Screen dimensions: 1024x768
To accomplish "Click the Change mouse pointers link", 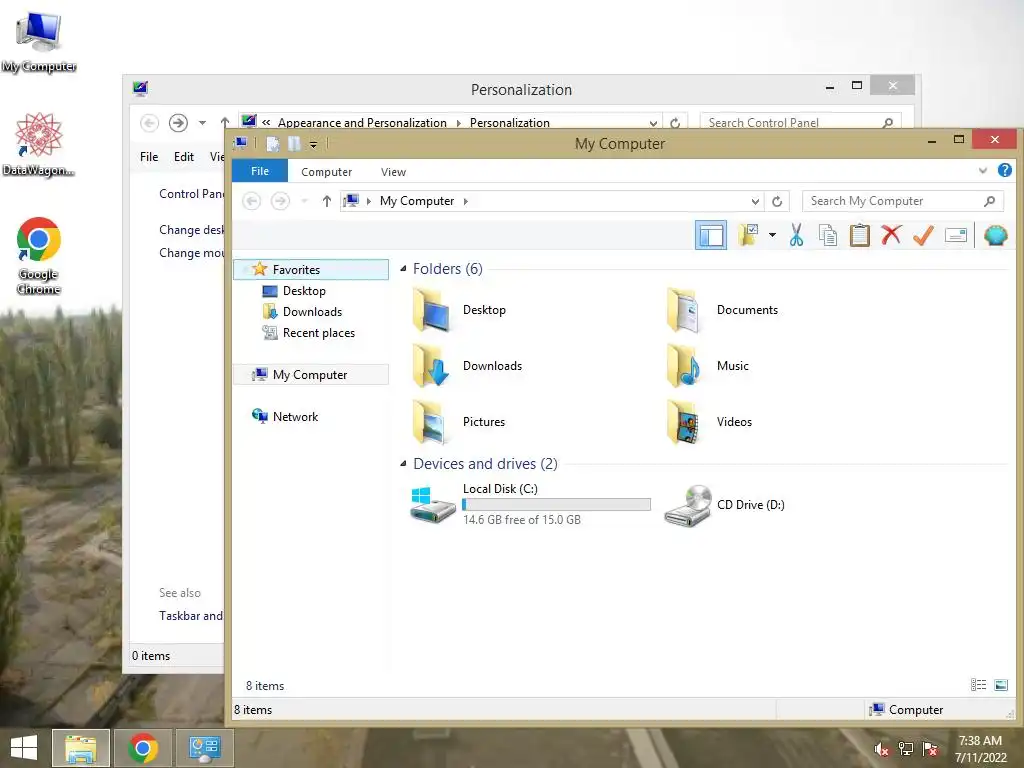I will (x=191, y=253).
